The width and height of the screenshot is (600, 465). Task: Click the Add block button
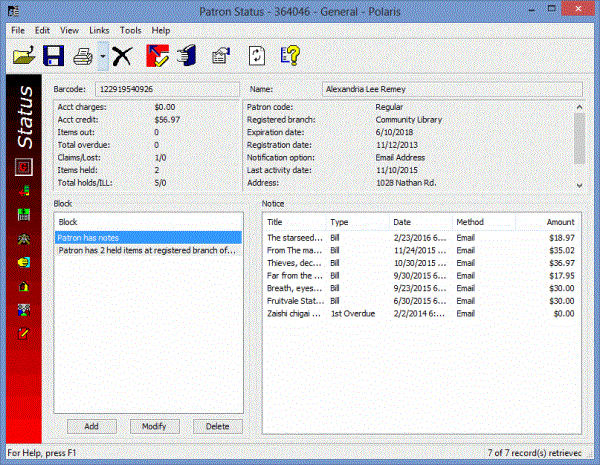(x=91, y=426)
